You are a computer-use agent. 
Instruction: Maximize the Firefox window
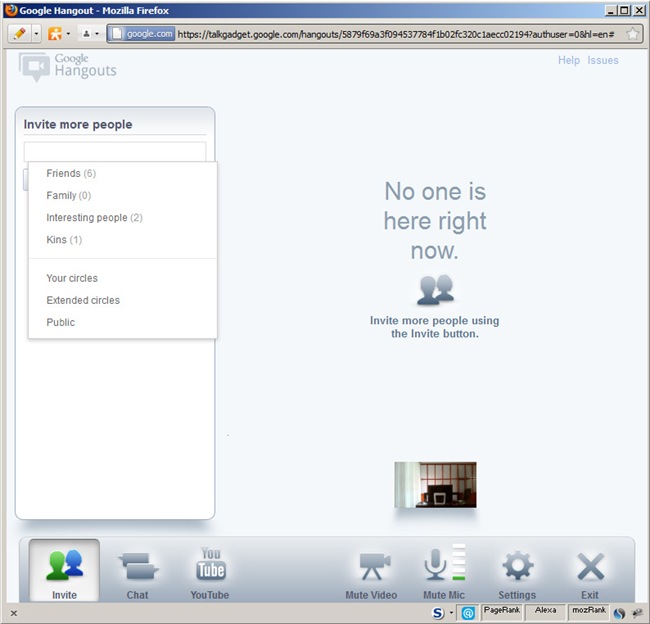(624, 10)
